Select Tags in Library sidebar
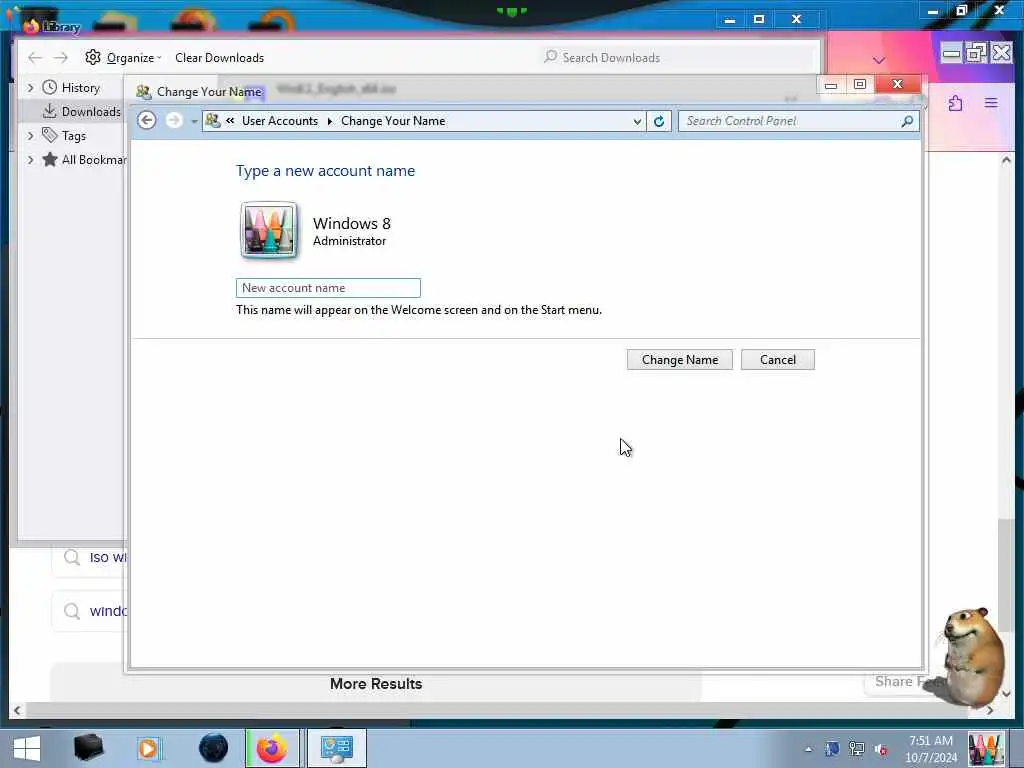Screen dimensions: 1024x768 [x=64, y=136]
